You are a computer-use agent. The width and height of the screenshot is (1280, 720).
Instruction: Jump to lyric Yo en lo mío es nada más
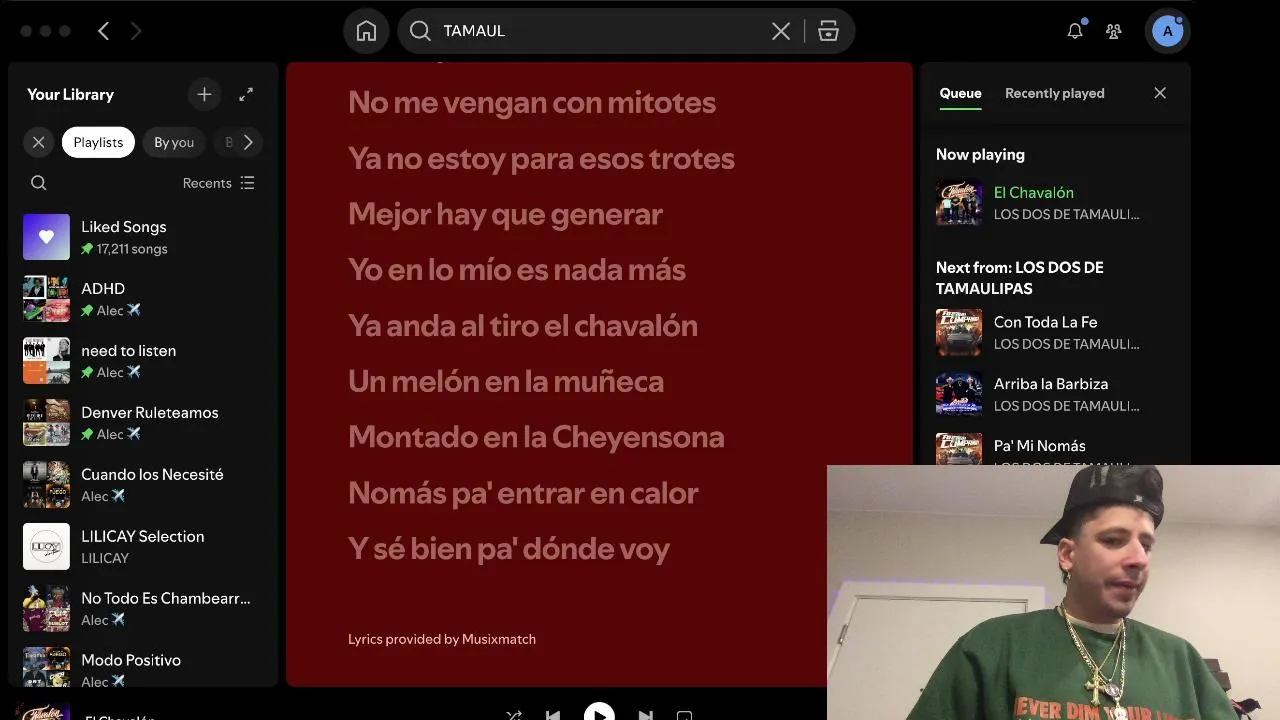517,270
